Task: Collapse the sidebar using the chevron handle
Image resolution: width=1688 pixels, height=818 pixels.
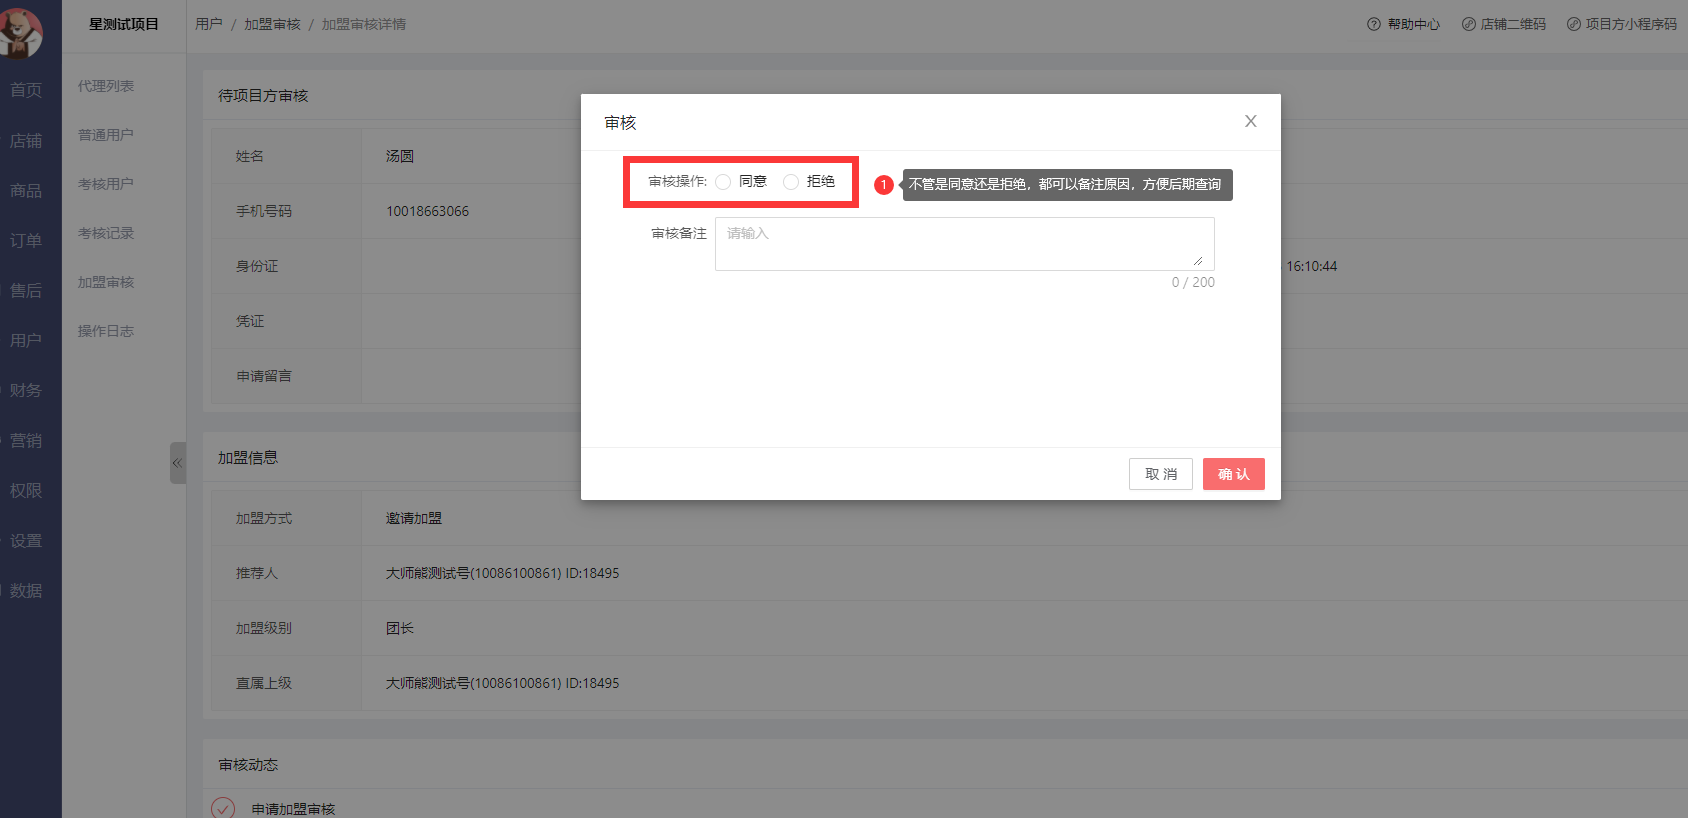Action: (x=177, y=463)
